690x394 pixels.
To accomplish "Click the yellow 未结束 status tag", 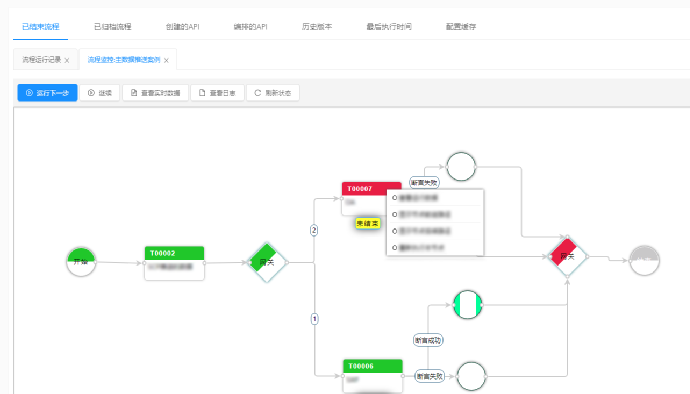I will pyautogui.click(x=367, y=224).
